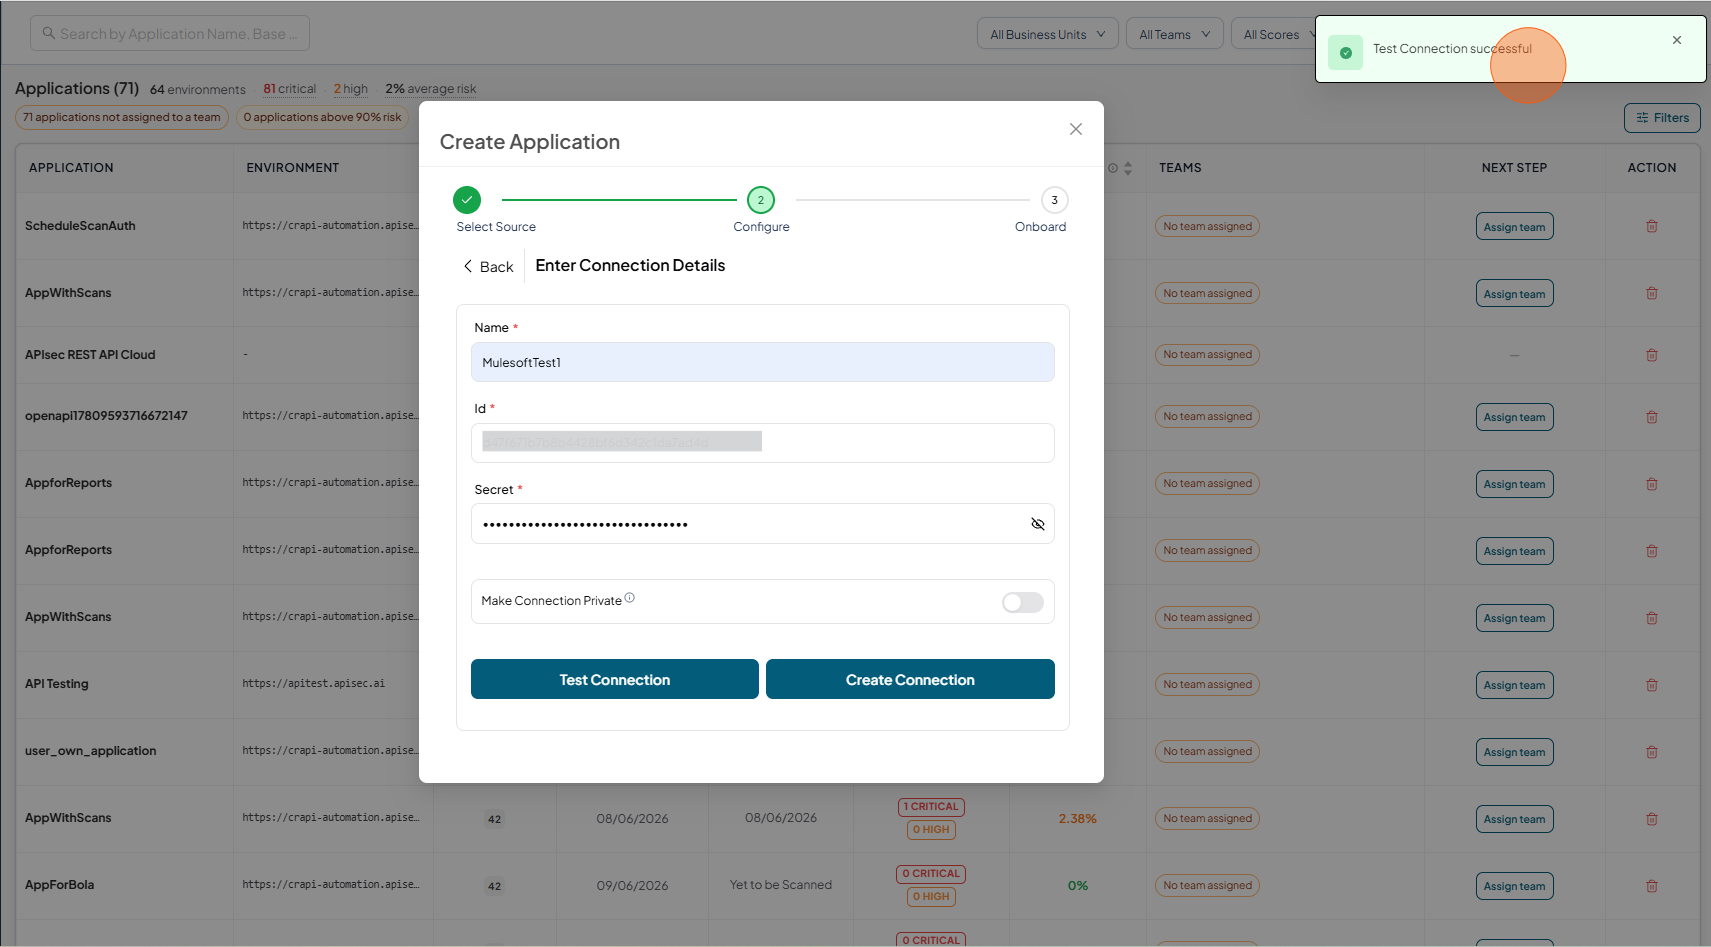1711x947 pixels.
Task: Jump to the Onboard step 3
Action: click(1054, 200)
